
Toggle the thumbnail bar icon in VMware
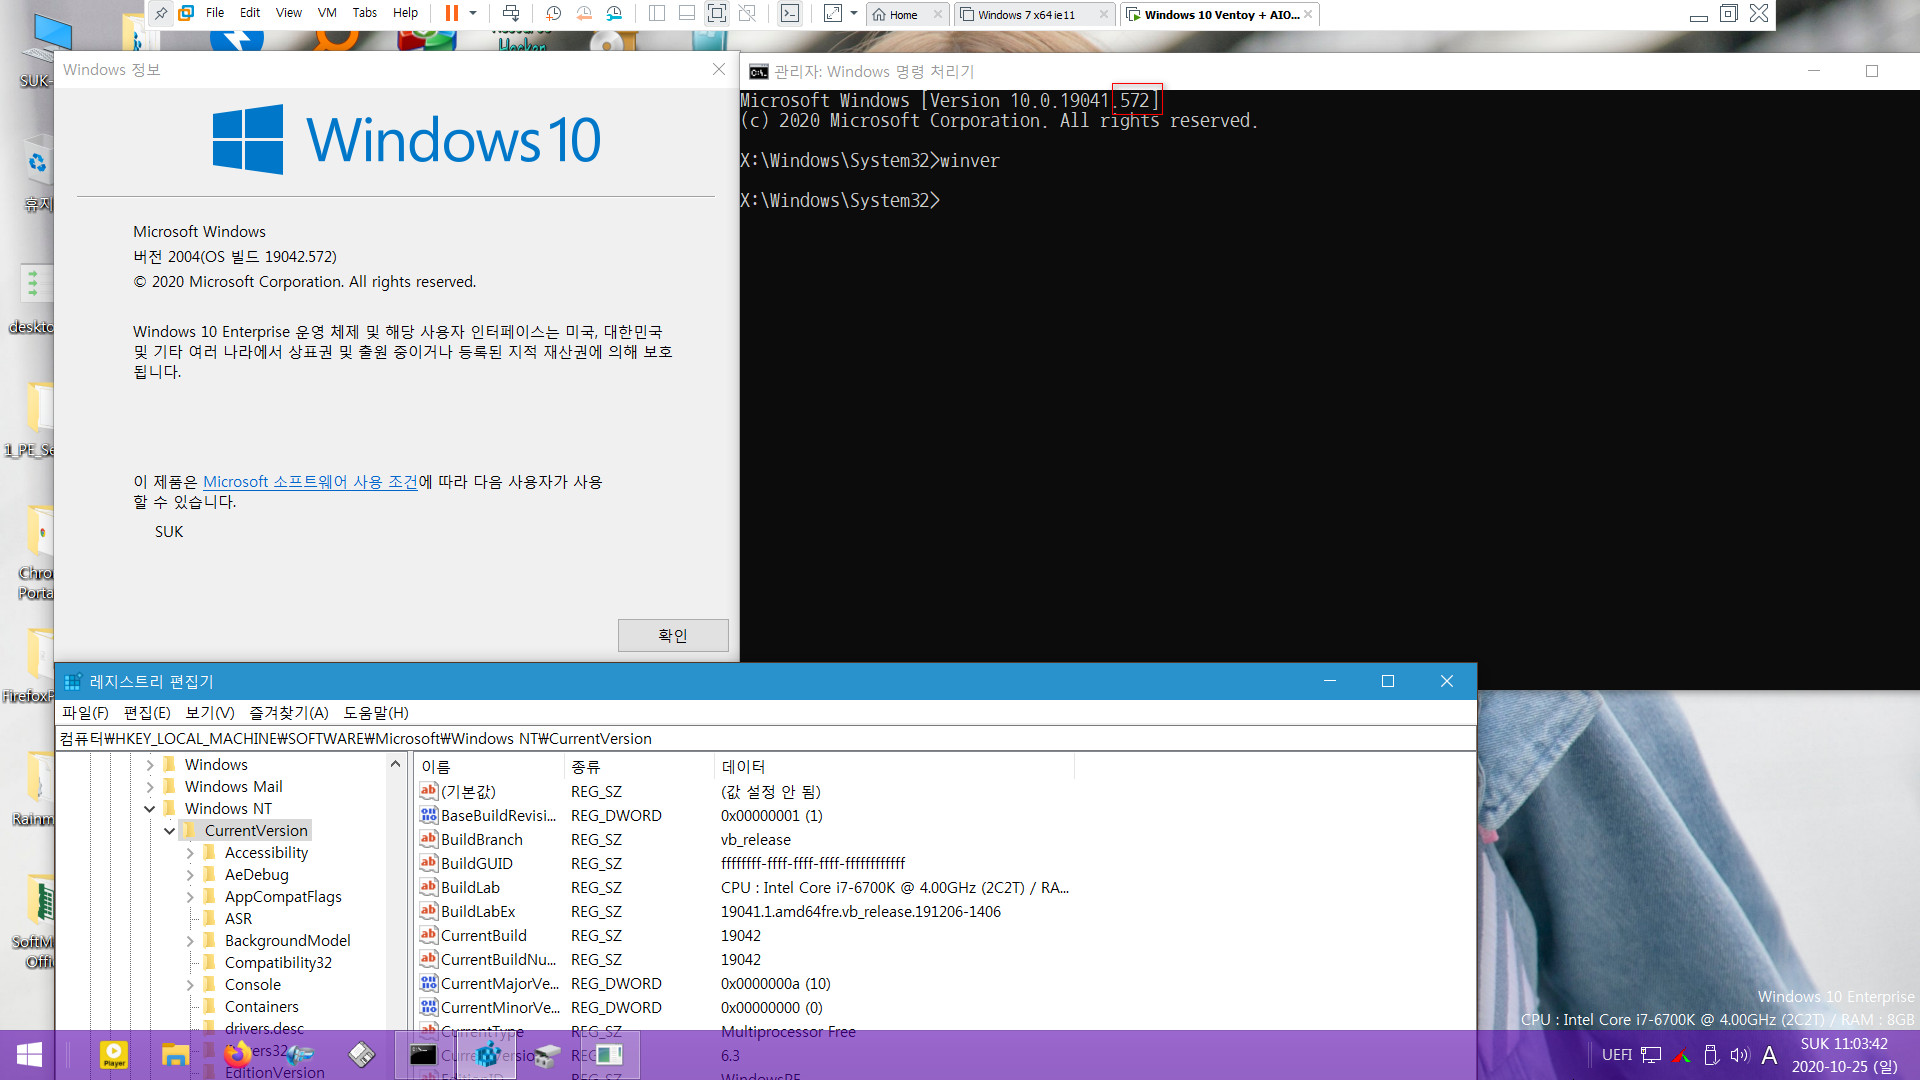click(687, 13)
